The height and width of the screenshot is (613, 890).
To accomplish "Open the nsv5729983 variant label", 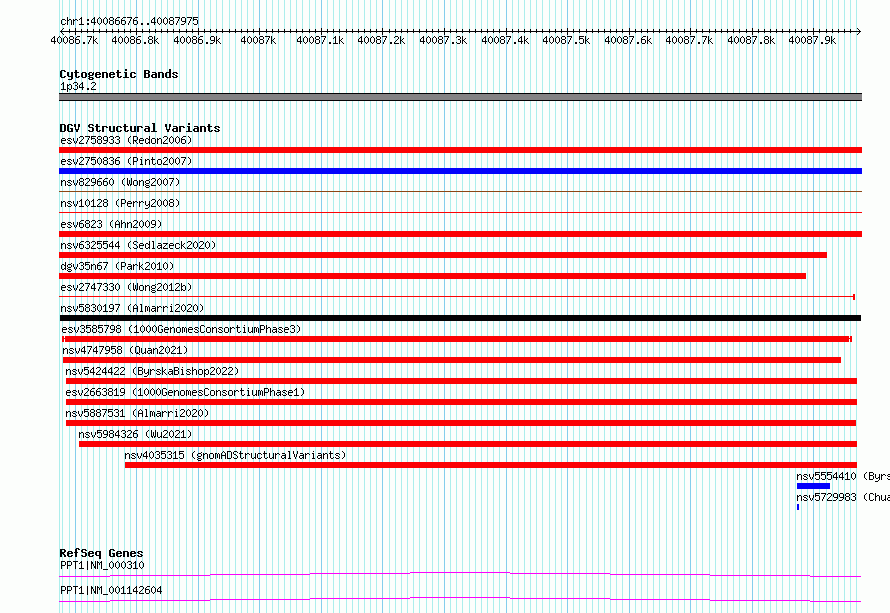I will pyautogui.click(x=843, y=497).
